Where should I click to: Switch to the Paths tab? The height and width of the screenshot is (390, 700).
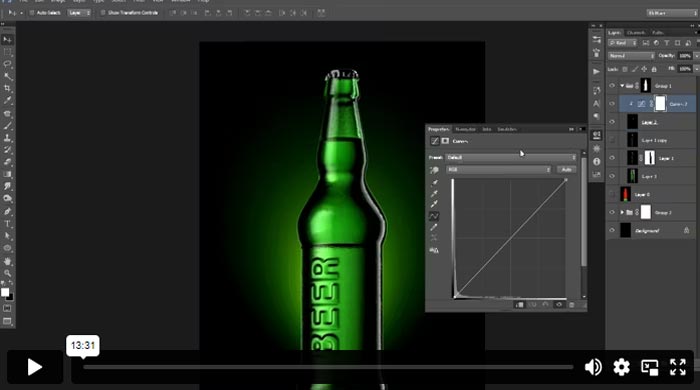click(x=658, y=33)
